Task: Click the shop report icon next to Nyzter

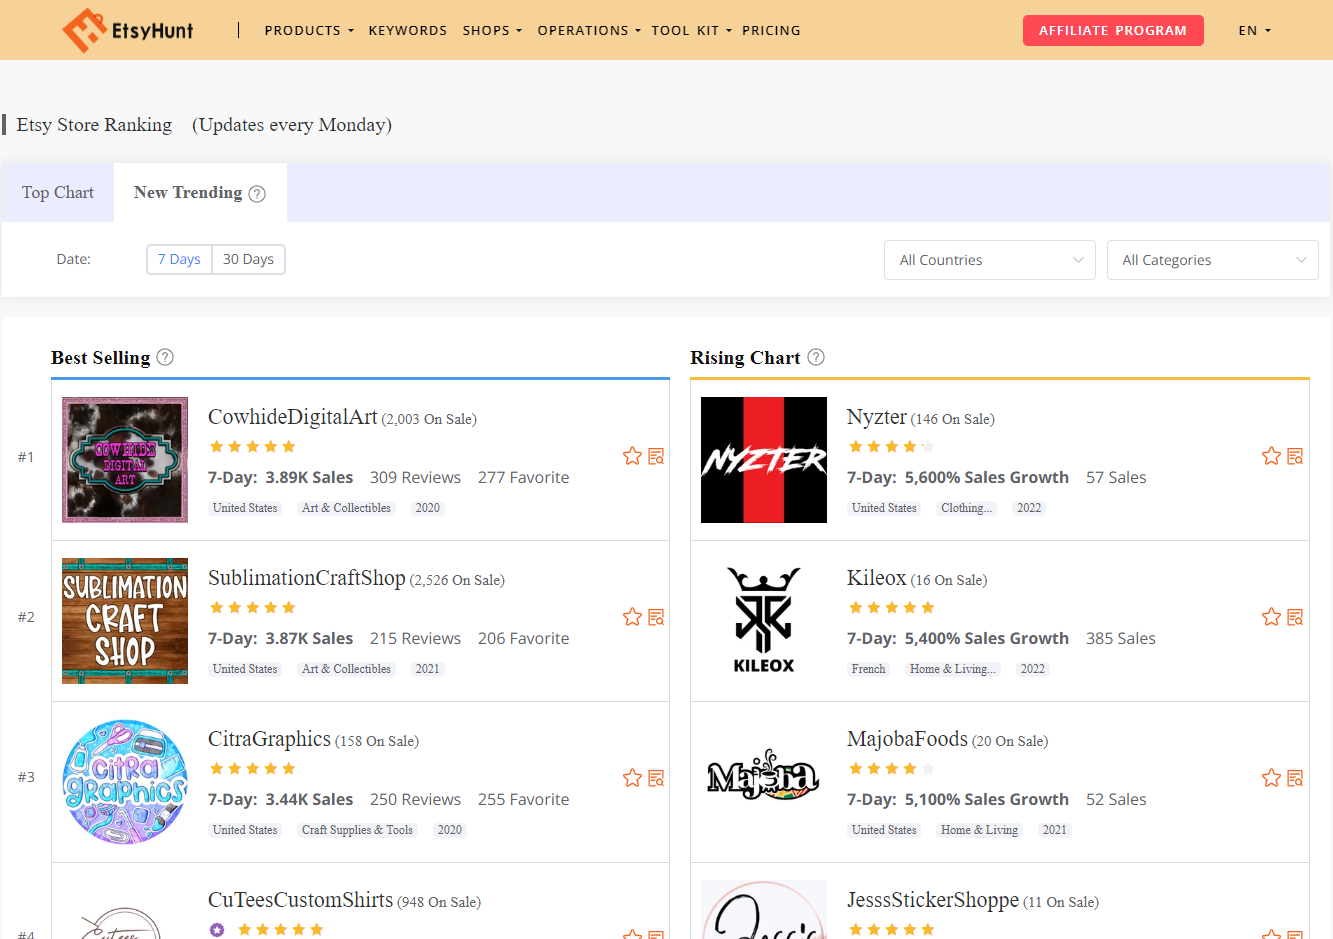Action: tap(1295, 456)
